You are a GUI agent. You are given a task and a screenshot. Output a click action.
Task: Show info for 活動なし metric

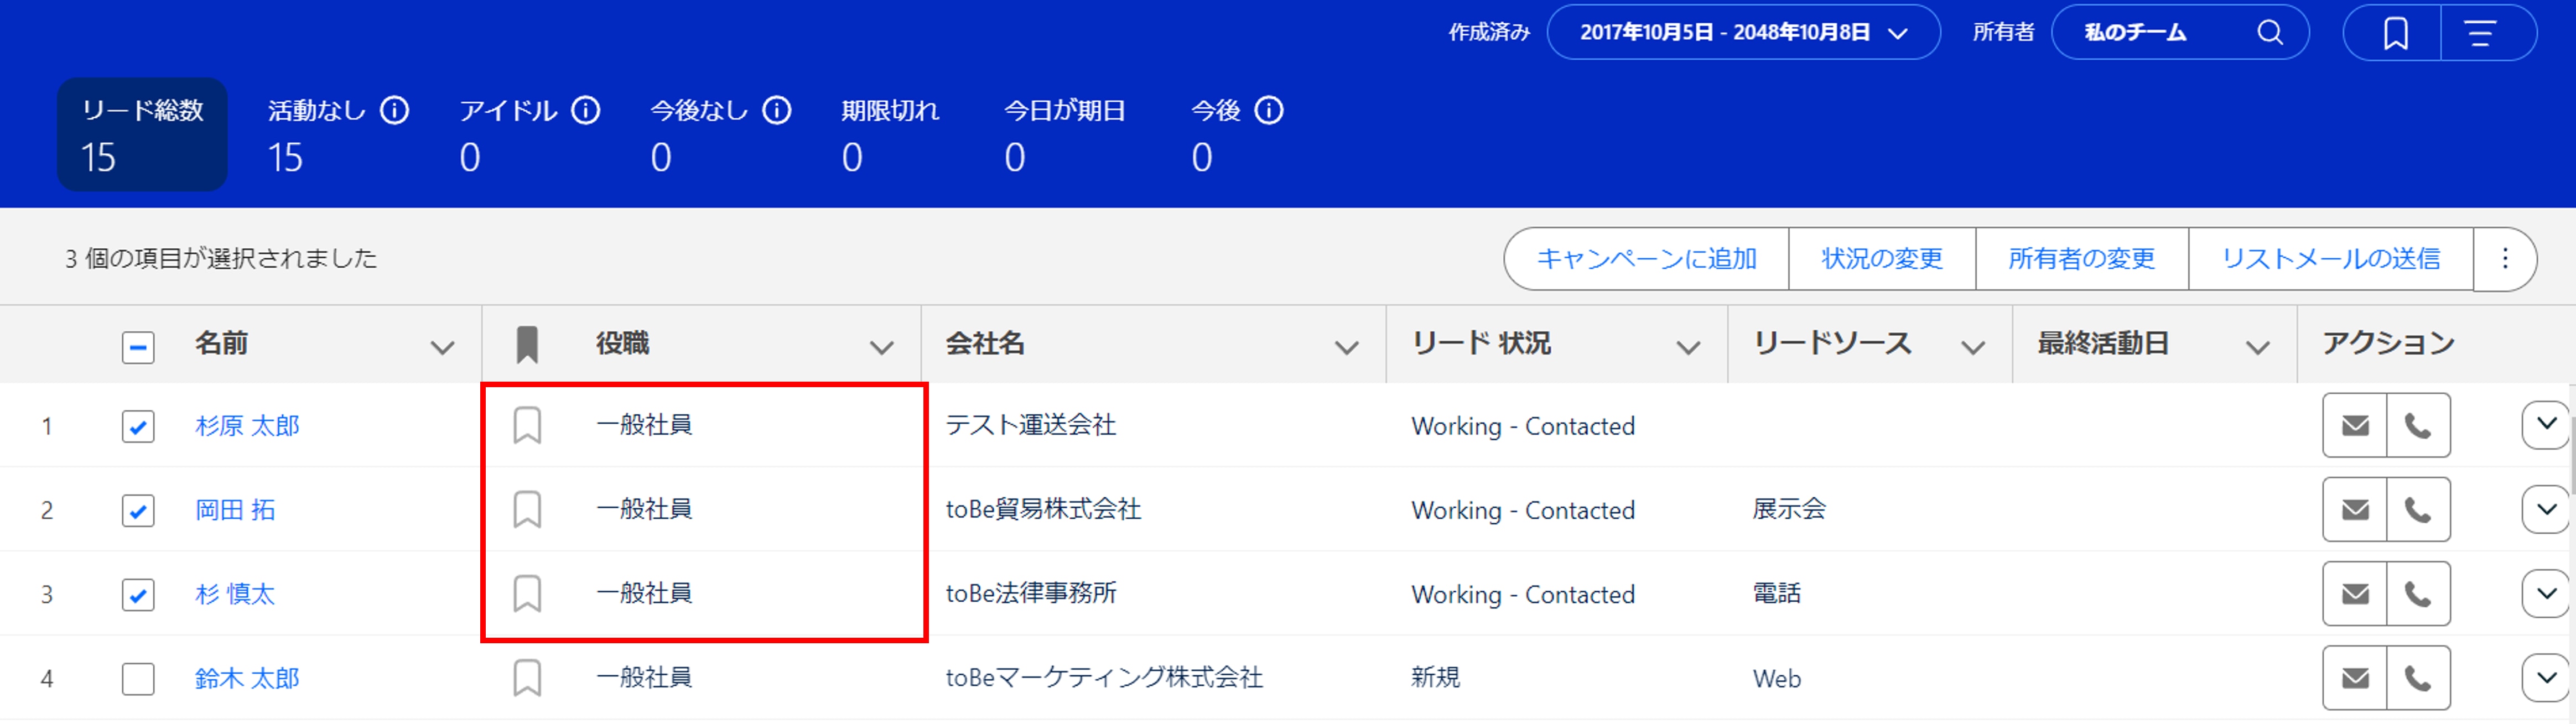[395, 110]
